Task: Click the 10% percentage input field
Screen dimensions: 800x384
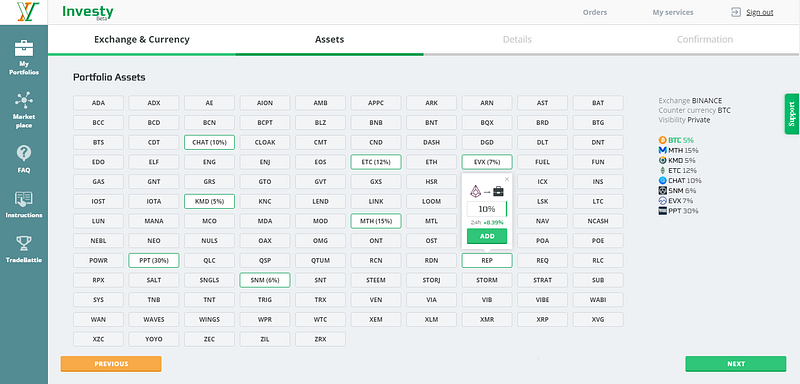Action: tap(486, 209)
